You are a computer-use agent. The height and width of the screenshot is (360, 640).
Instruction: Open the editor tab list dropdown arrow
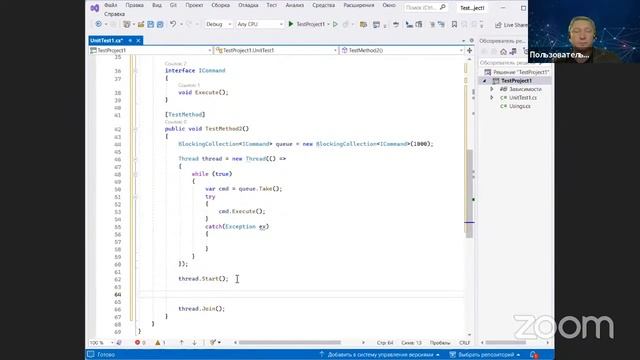(x=463, y=41)
